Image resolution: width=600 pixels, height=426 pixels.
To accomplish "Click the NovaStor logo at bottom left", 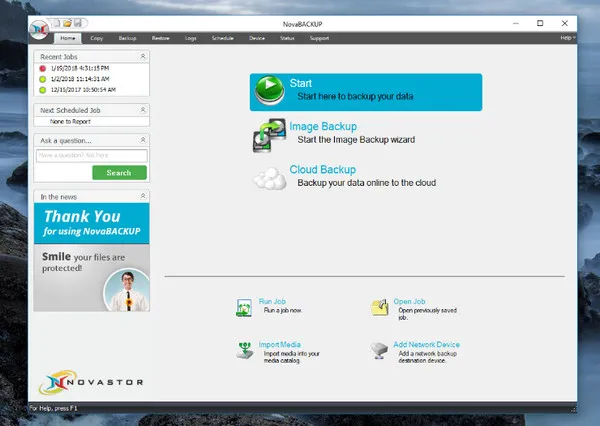I will click(x=91, y=382).
